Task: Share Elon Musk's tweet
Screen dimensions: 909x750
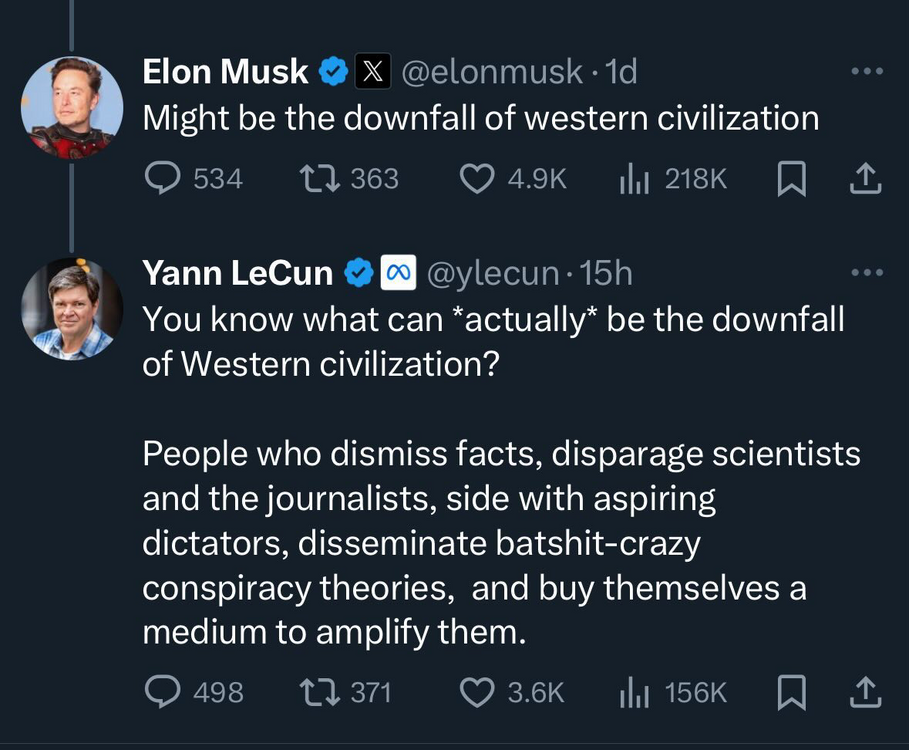Action: [865, 178]
